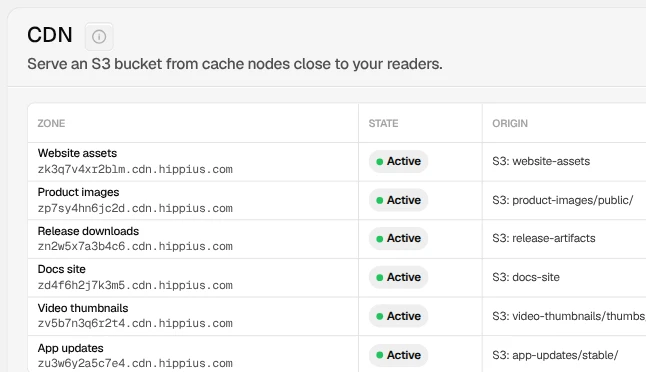Click the origin S3: video-thumbnails/thumbs
The height and width of the screenshot is (372, 646).
pyautogui.click(x=569, y=316)
